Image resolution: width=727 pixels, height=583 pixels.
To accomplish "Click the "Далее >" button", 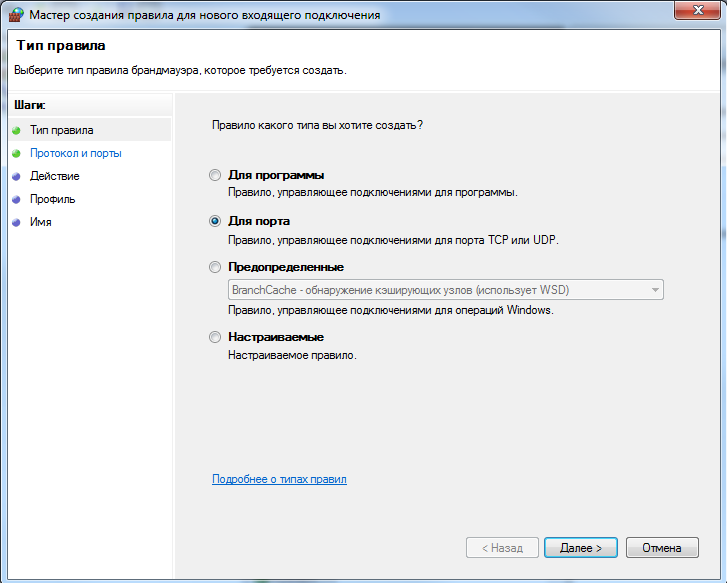I will point(580,548).
